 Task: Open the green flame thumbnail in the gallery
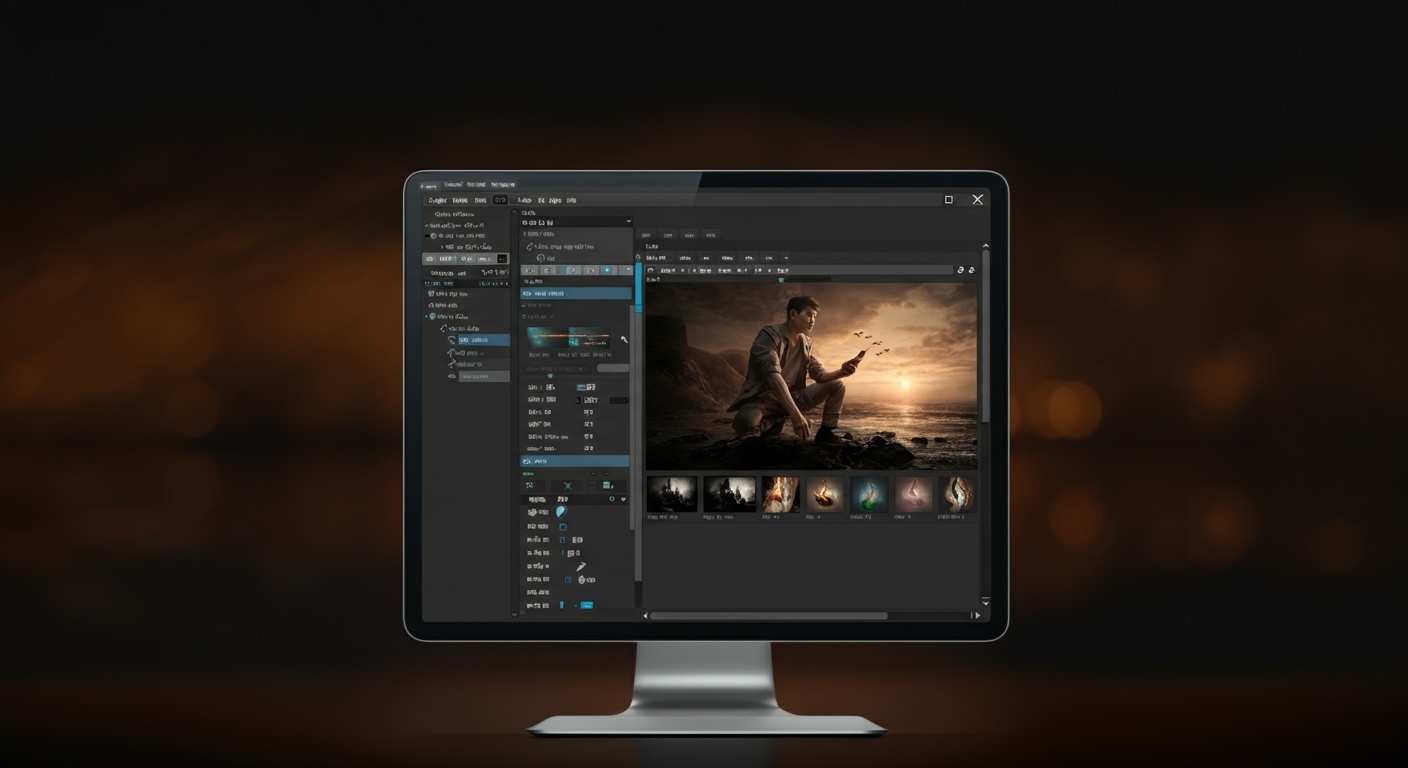(x=870, y=494)
